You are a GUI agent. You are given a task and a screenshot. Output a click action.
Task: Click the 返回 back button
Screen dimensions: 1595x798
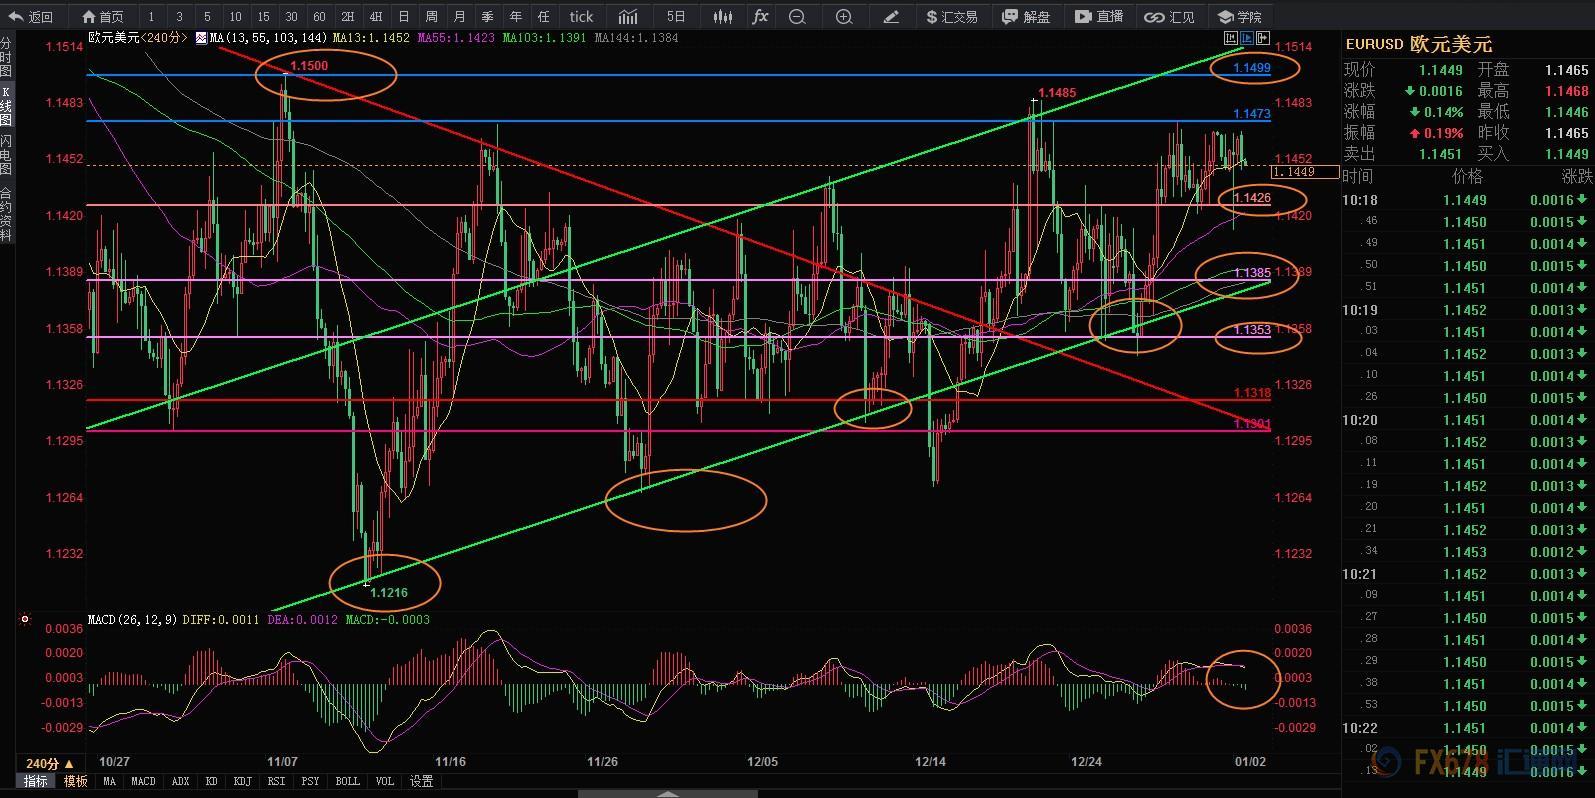[x=31, y=16]
